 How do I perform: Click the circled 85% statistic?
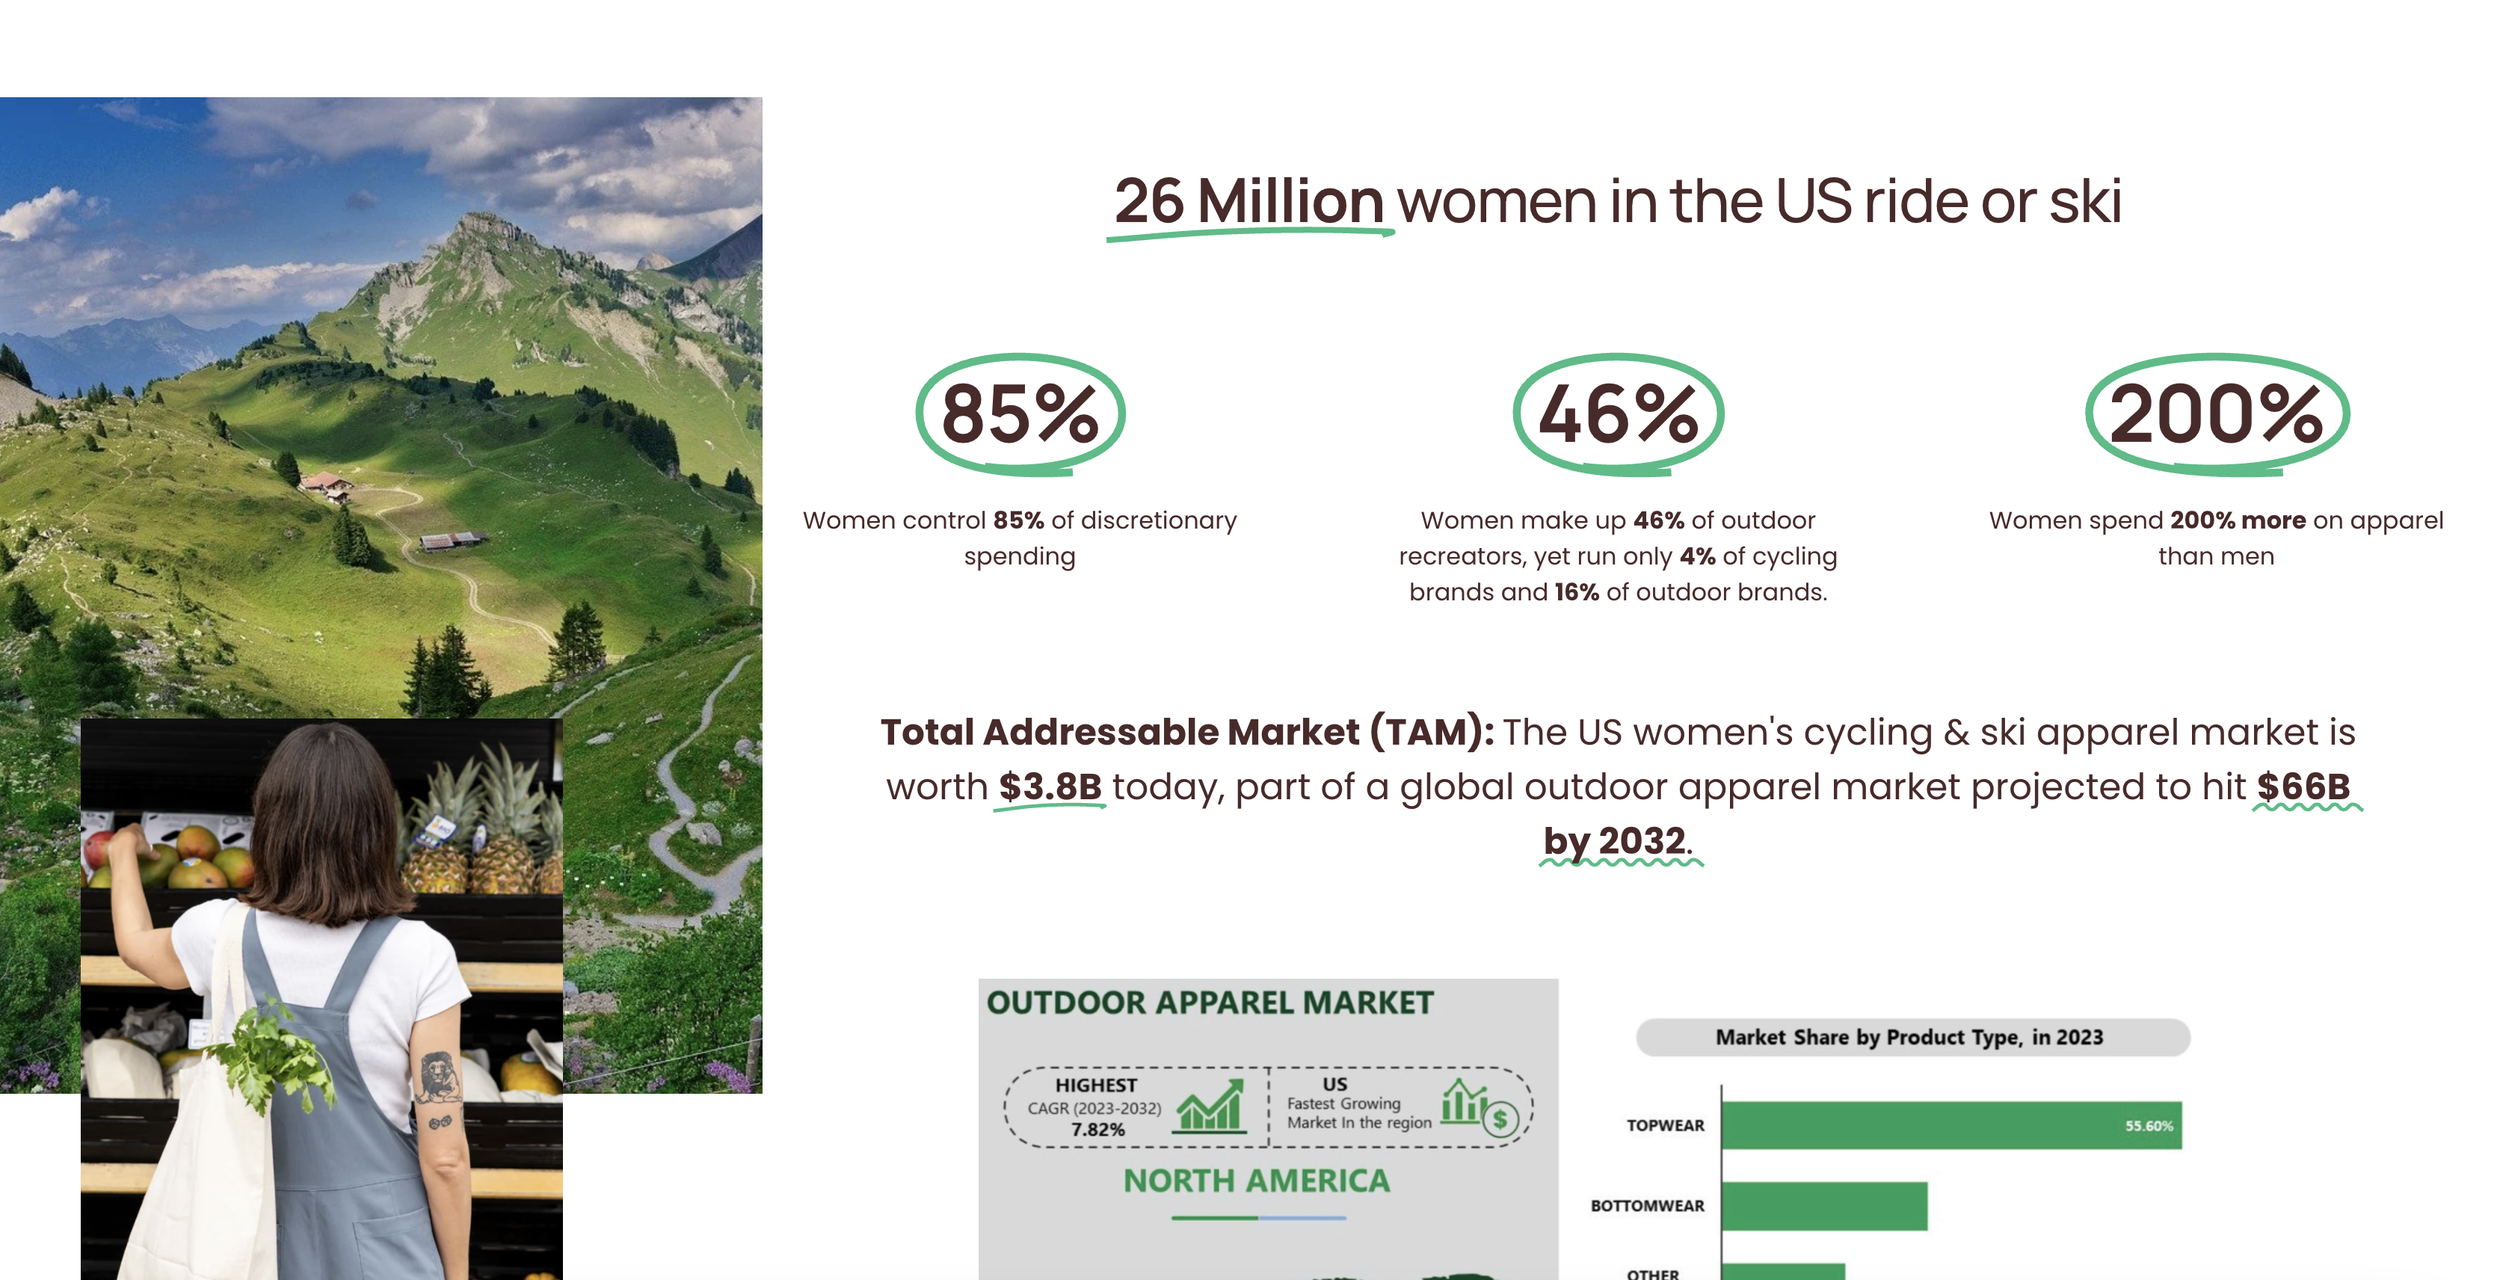point(1020,414)
